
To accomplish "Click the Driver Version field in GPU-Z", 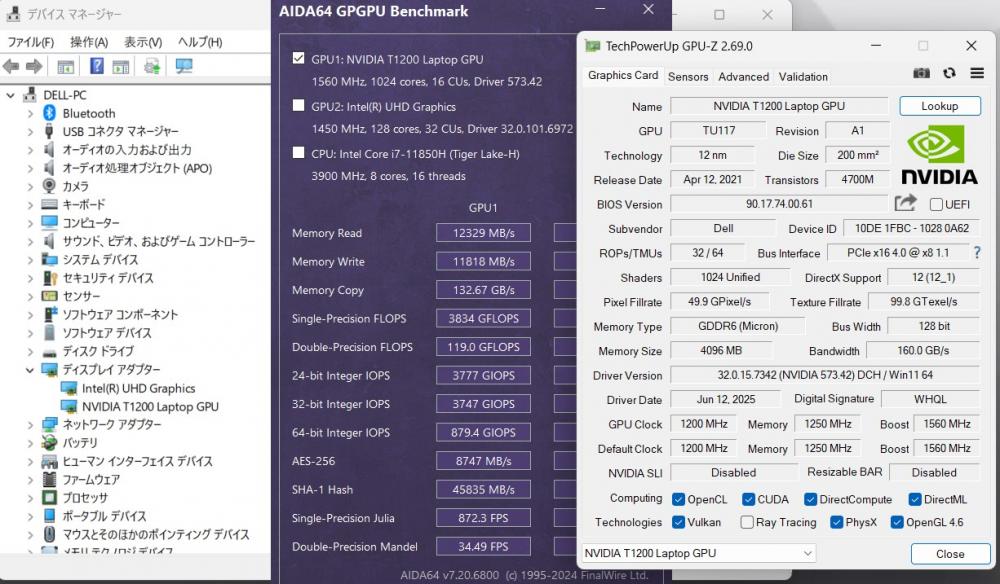I will point(825,375).
